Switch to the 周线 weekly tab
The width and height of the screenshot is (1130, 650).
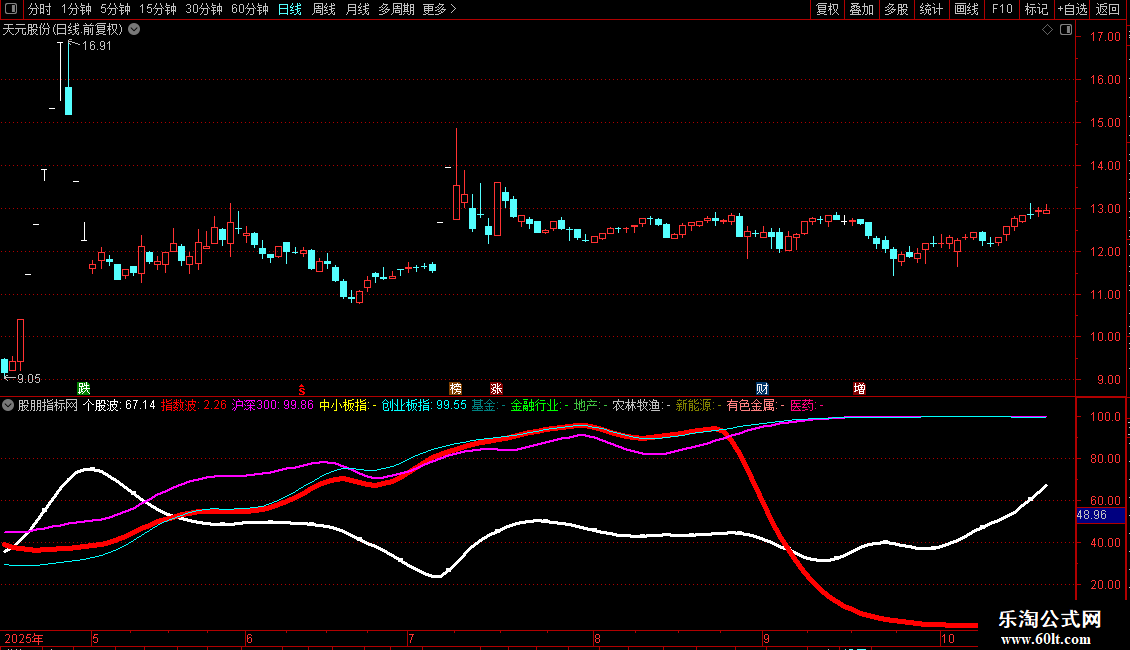coord(324,9)
